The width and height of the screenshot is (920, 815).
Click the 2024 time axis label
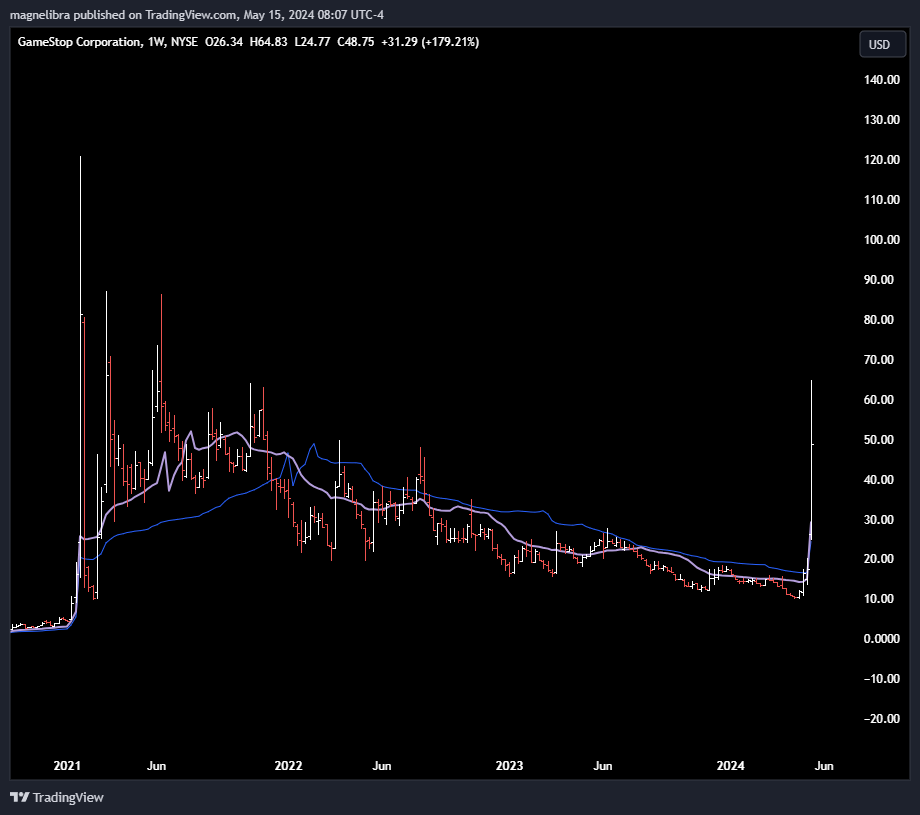pos(730,766)
